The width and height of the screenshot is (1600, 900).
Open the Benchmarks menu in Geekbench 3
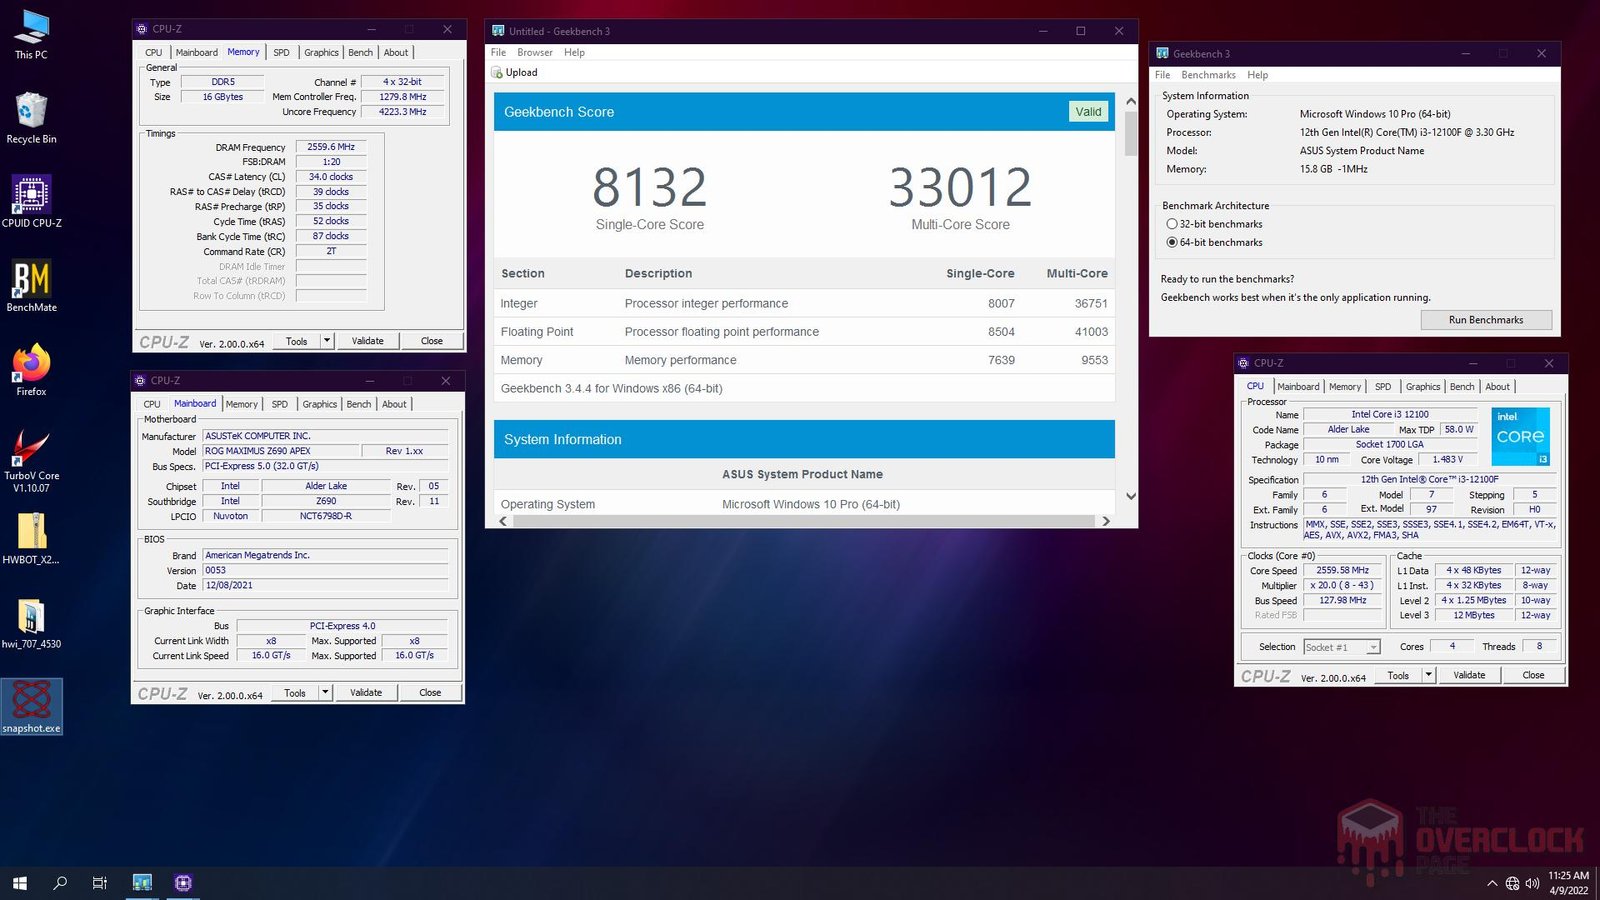(1208, 74)
